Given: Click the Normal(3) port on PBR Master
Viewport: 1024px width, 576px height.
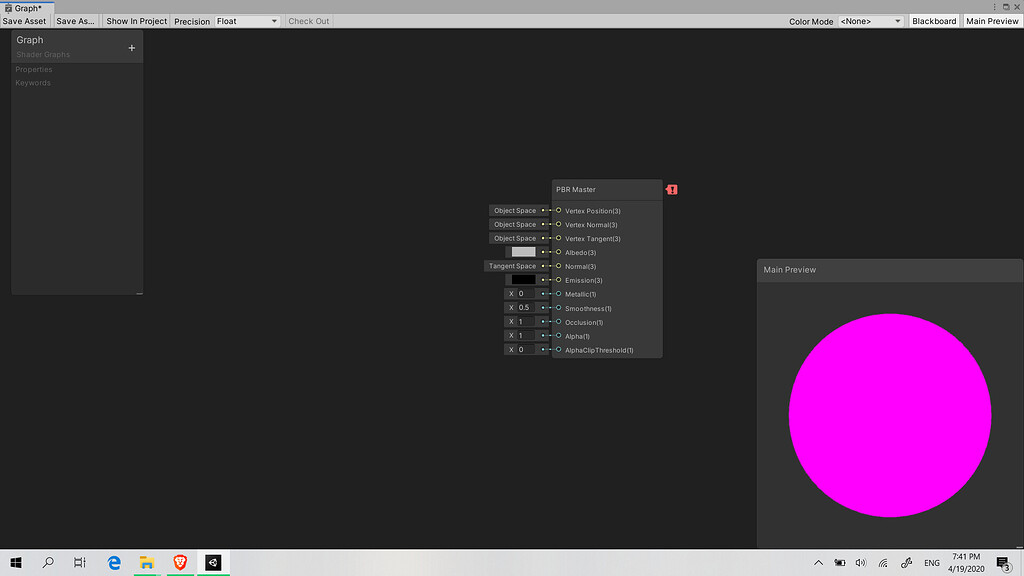Looking at the screenshot, I should [557, 266].
